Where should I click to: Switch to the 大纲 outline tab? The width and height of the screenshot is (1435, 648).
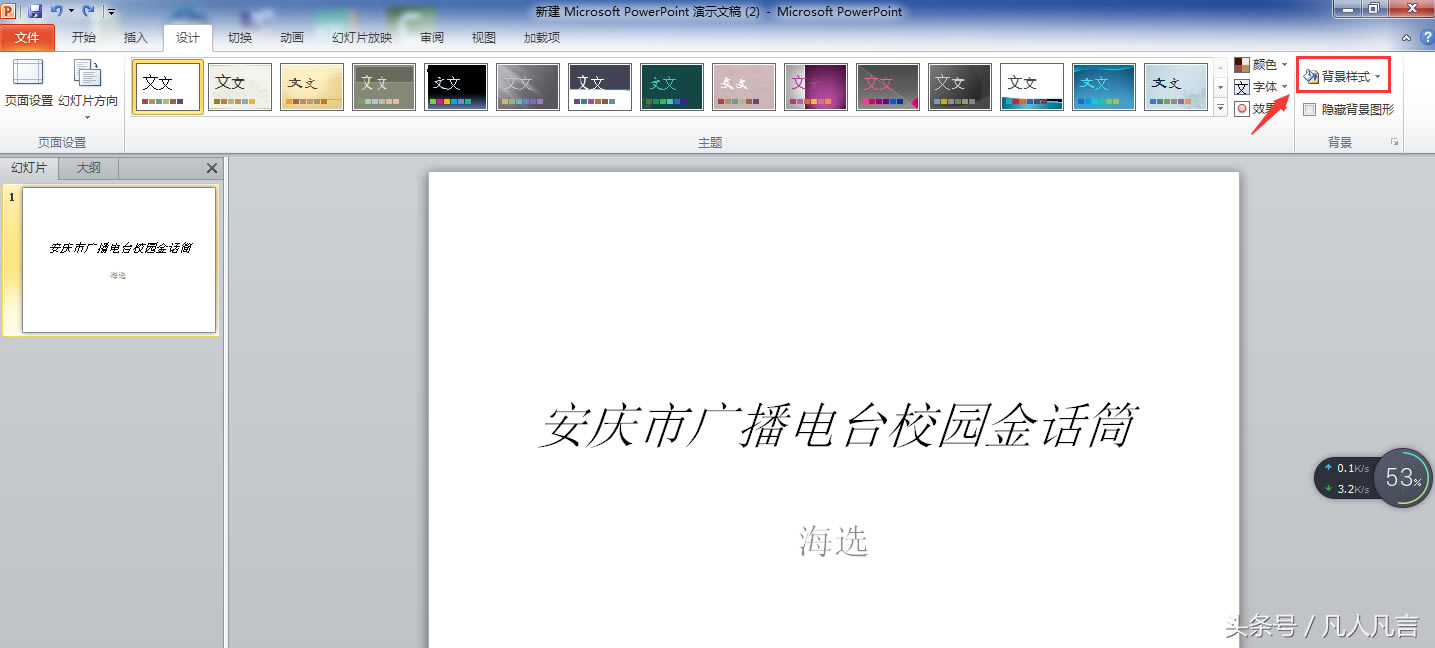pos(88,168)
